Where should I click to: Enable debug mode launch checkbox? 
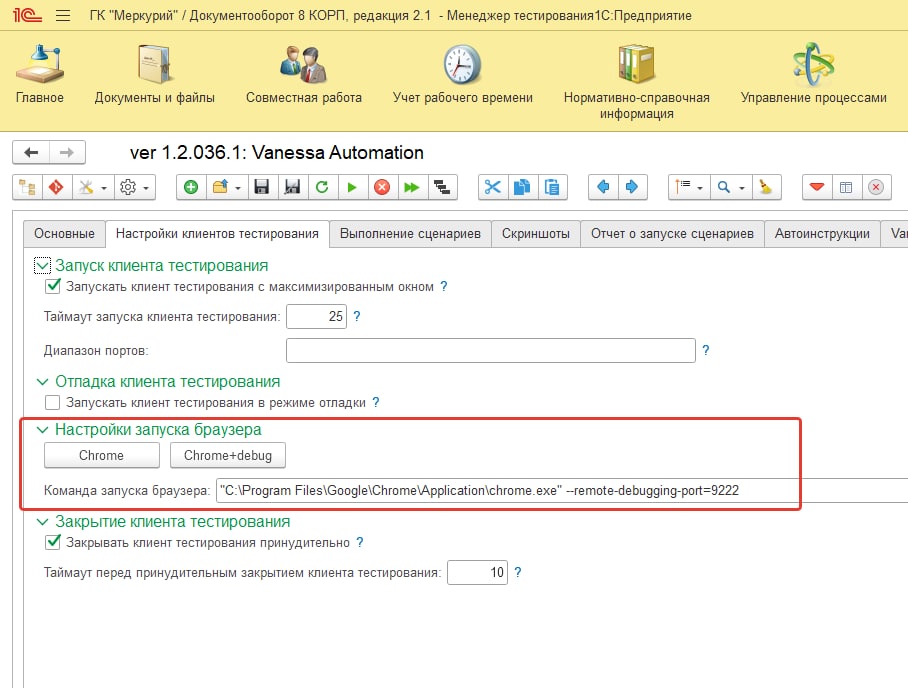pyautogui.click(x=53, y=402)
